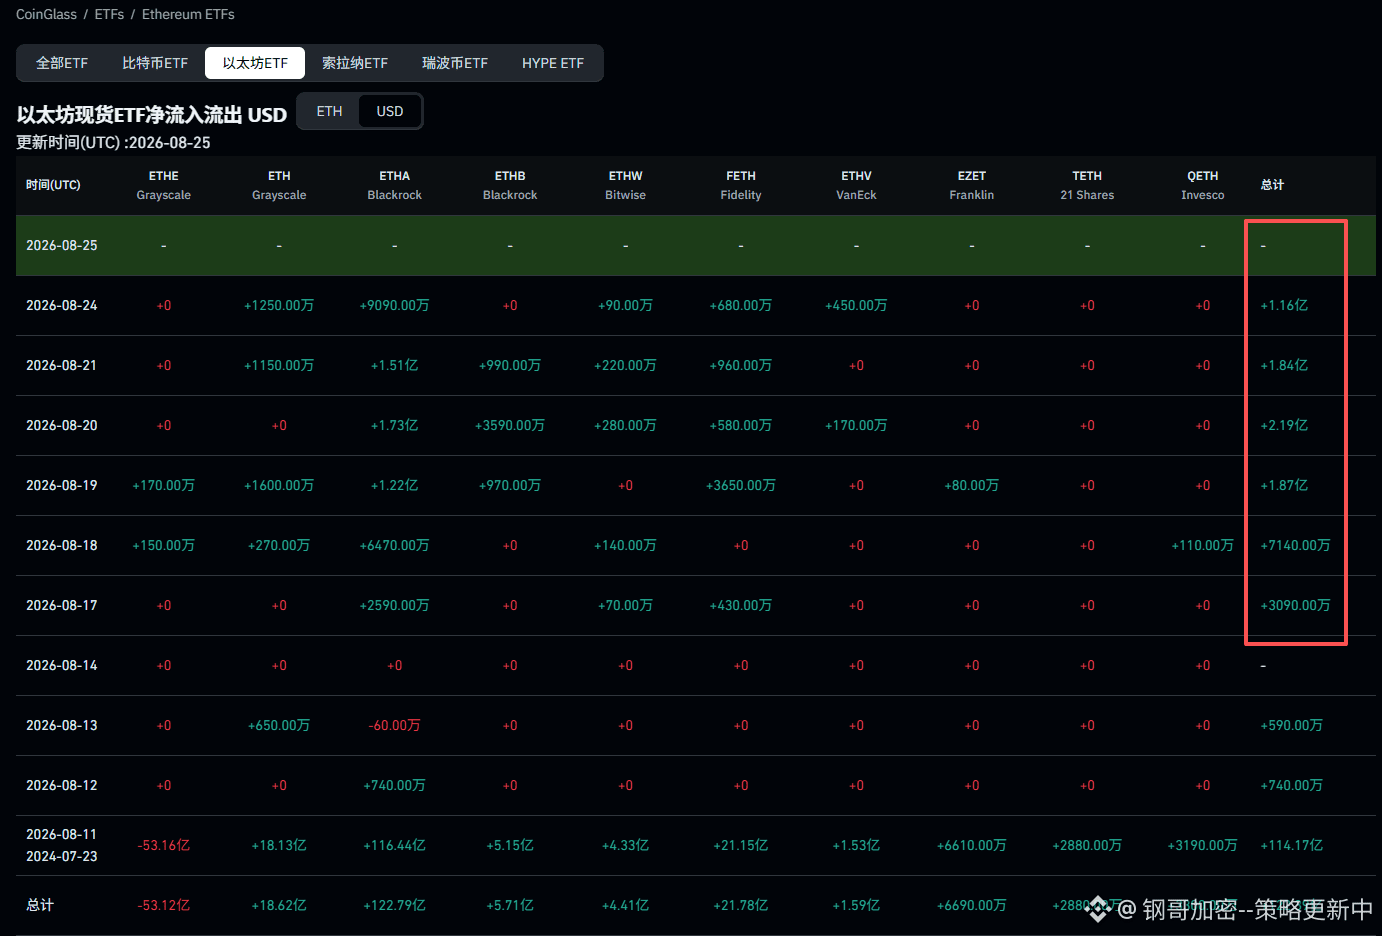Screen dimensions: 1382x936
Task: Click the -60.00万 ETHA value
Action: [x=395, y=725]
